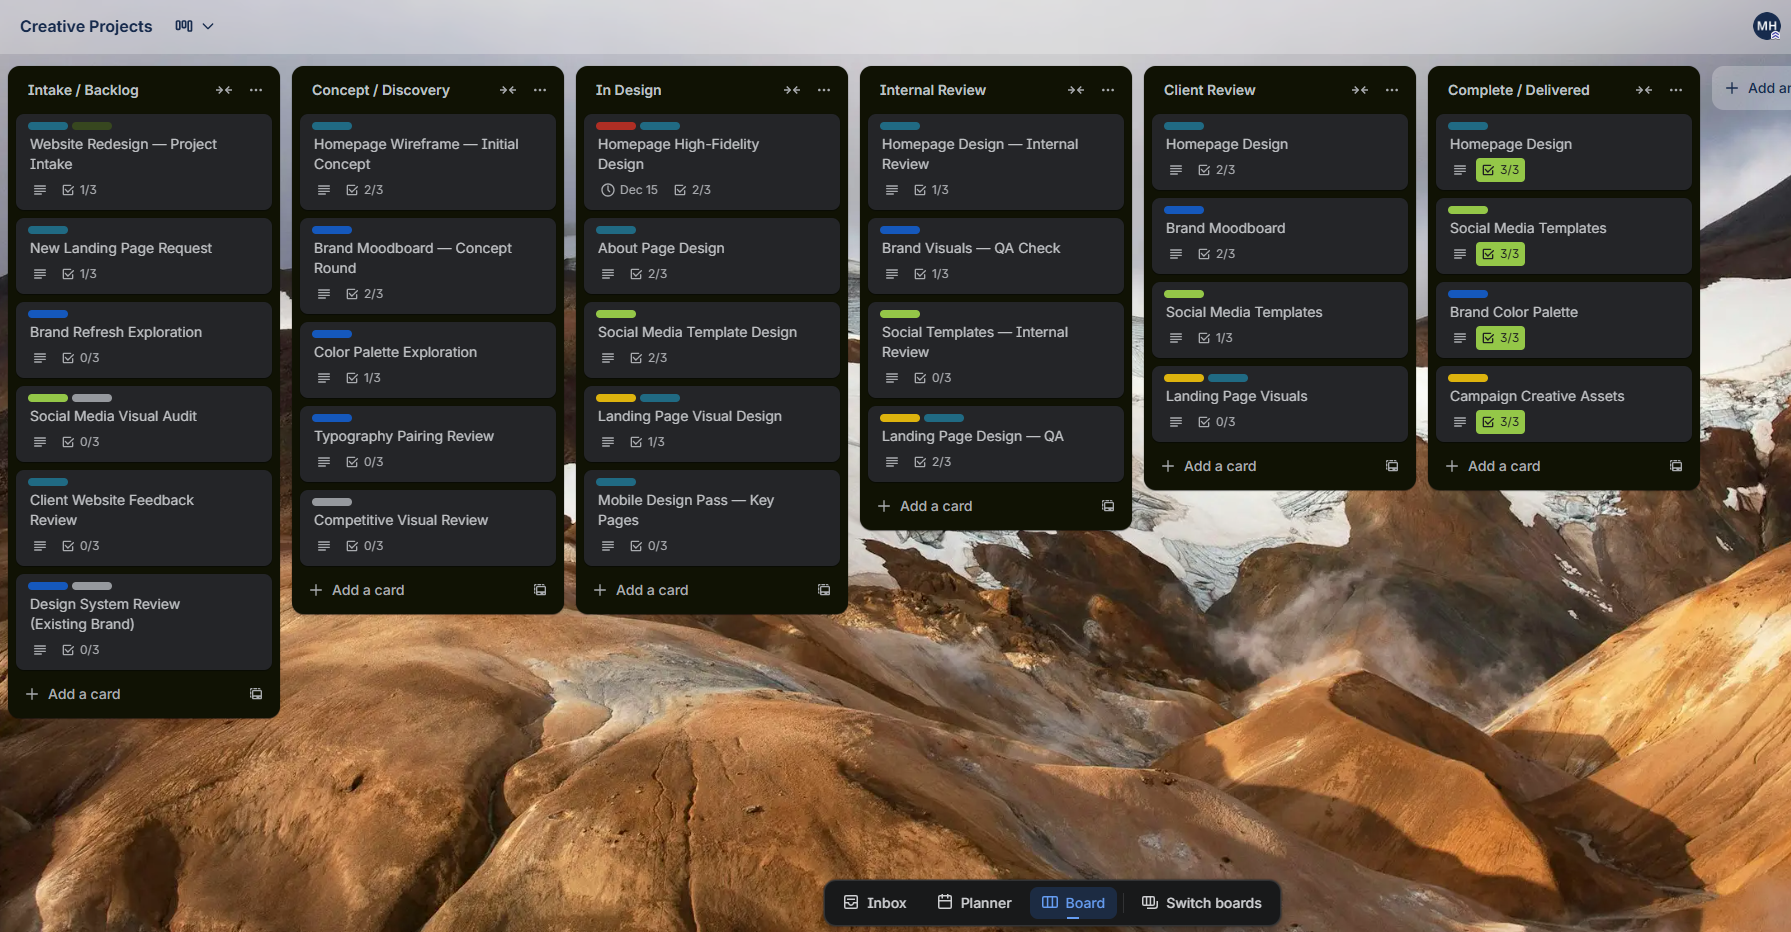Viewport: 1791px width, 932px height.
Task: Click the Creative Projects board title
Action: point(86,26)
